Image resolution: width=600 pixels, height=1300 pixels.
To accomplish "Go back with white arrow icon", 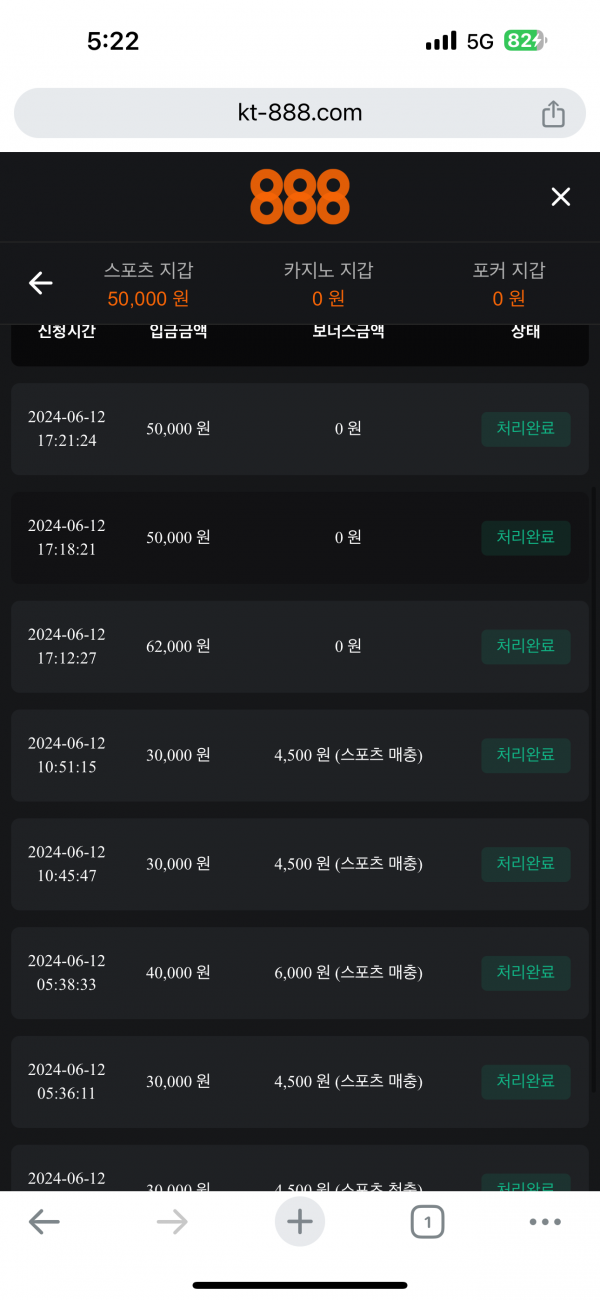I will 40,284.
